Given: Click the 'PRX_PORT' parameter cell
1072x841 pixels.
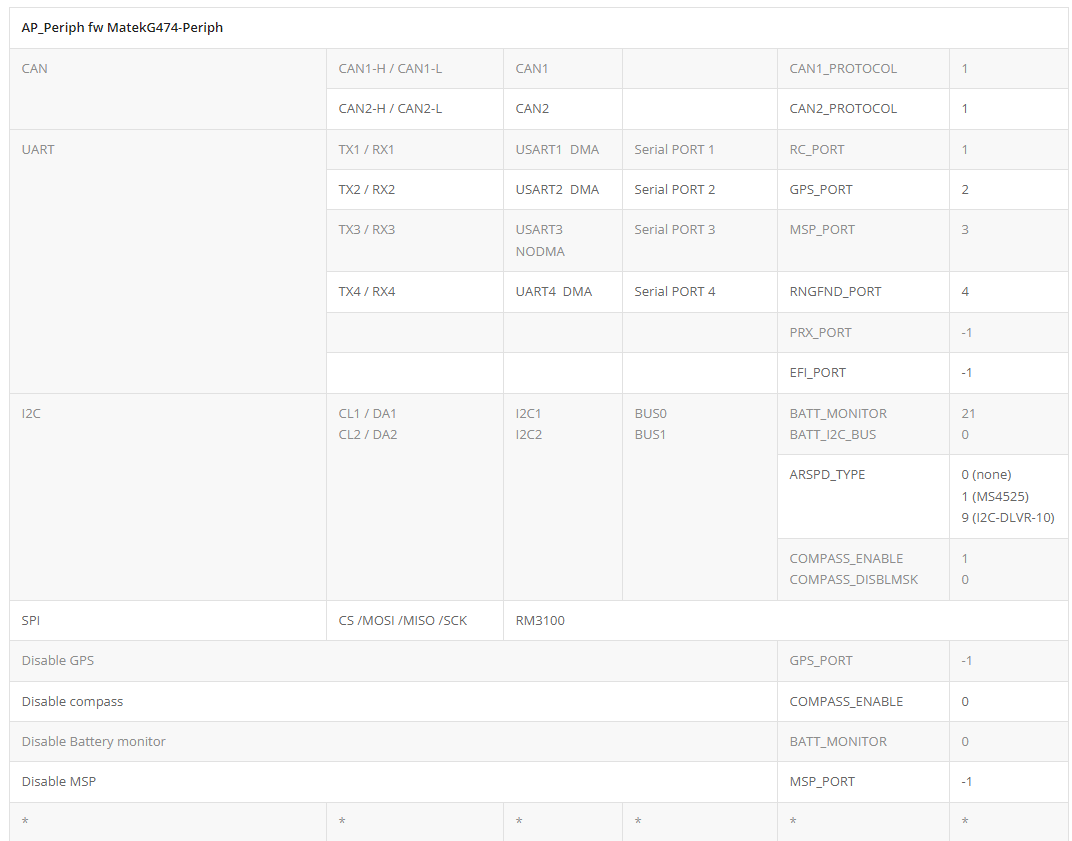Looking at the screenshot, I should (863, 332).
